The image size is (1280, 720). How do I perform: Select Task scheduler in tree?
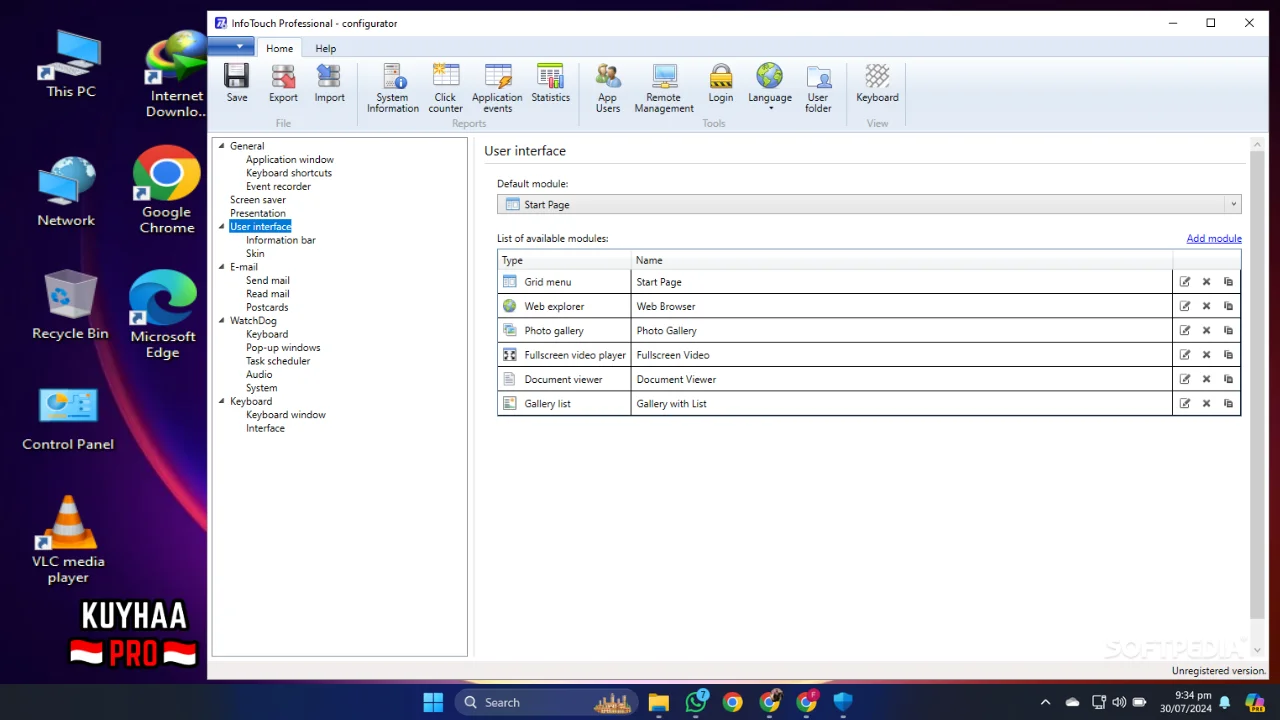click(278, 361)
